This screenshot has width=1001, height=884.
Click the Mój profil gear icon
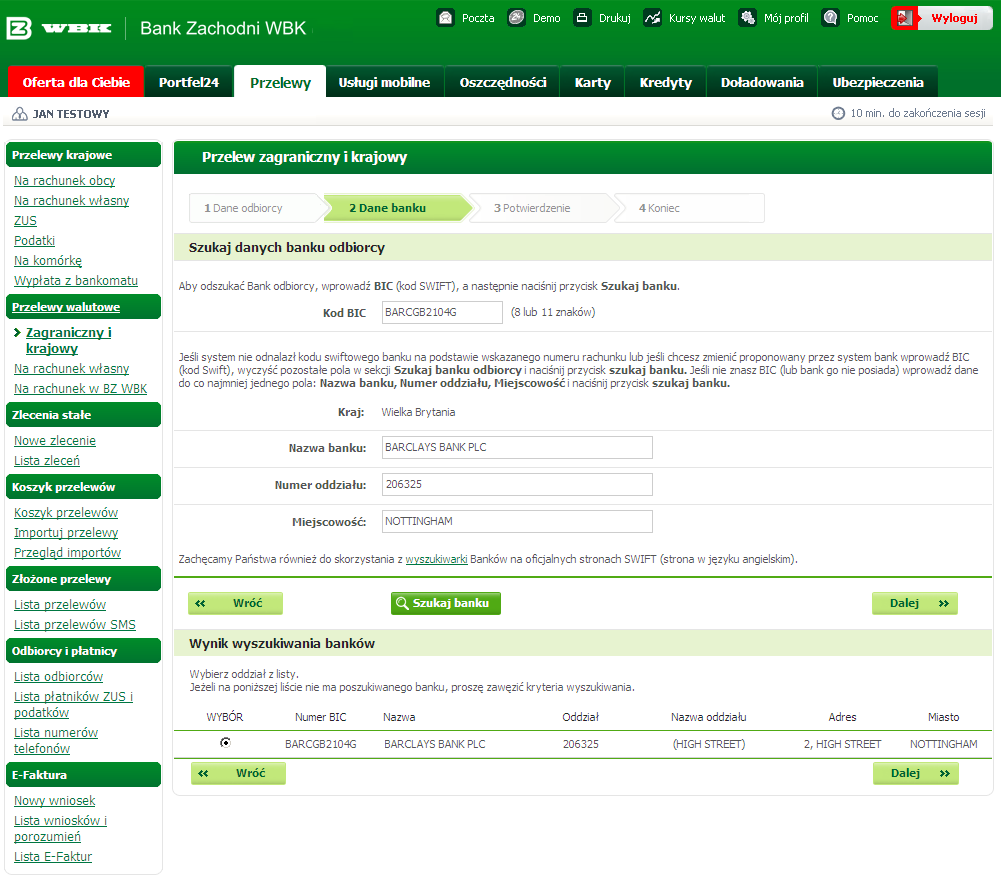[x=747, y=18]
